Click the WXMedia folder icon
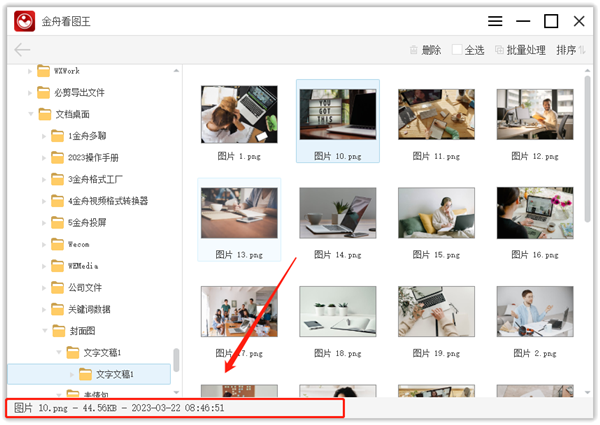The width and height of the screenshot is (600, 425). (57, 266)
